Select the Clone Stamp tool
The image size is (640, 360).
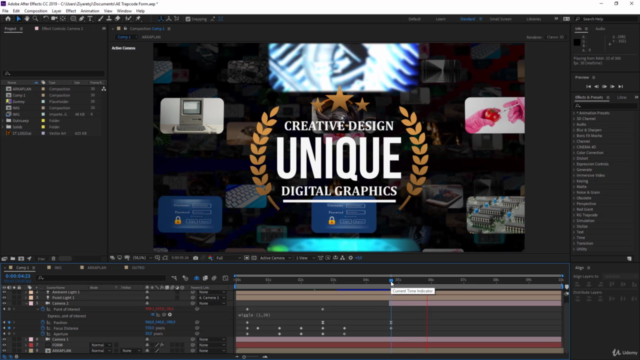coord(109,19)
